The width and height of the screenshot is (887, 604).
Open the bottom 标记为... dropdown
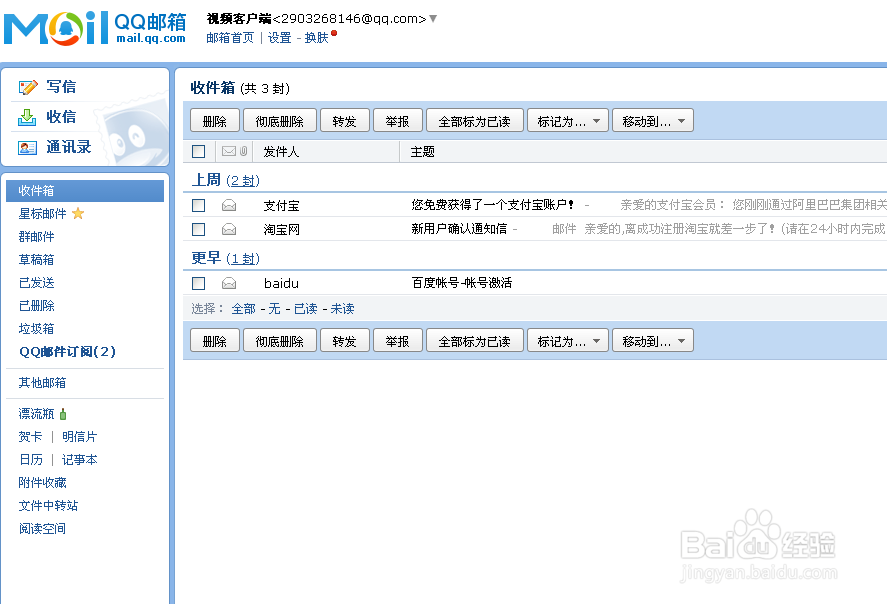tap(567, 340)
